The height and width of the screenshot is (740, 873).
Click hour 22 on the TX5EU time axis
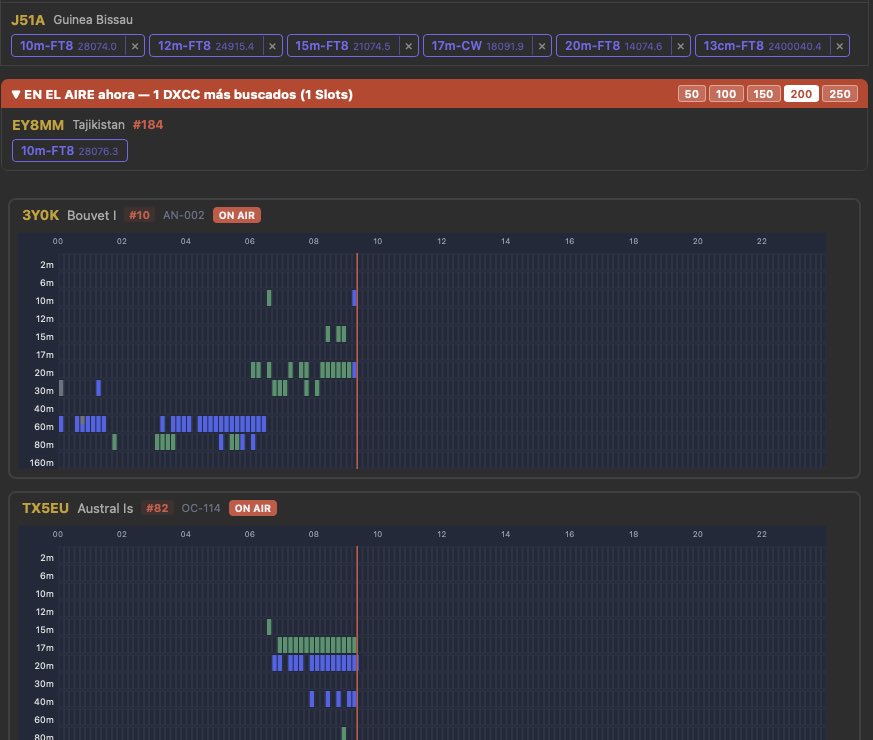(x=762, y=535)
